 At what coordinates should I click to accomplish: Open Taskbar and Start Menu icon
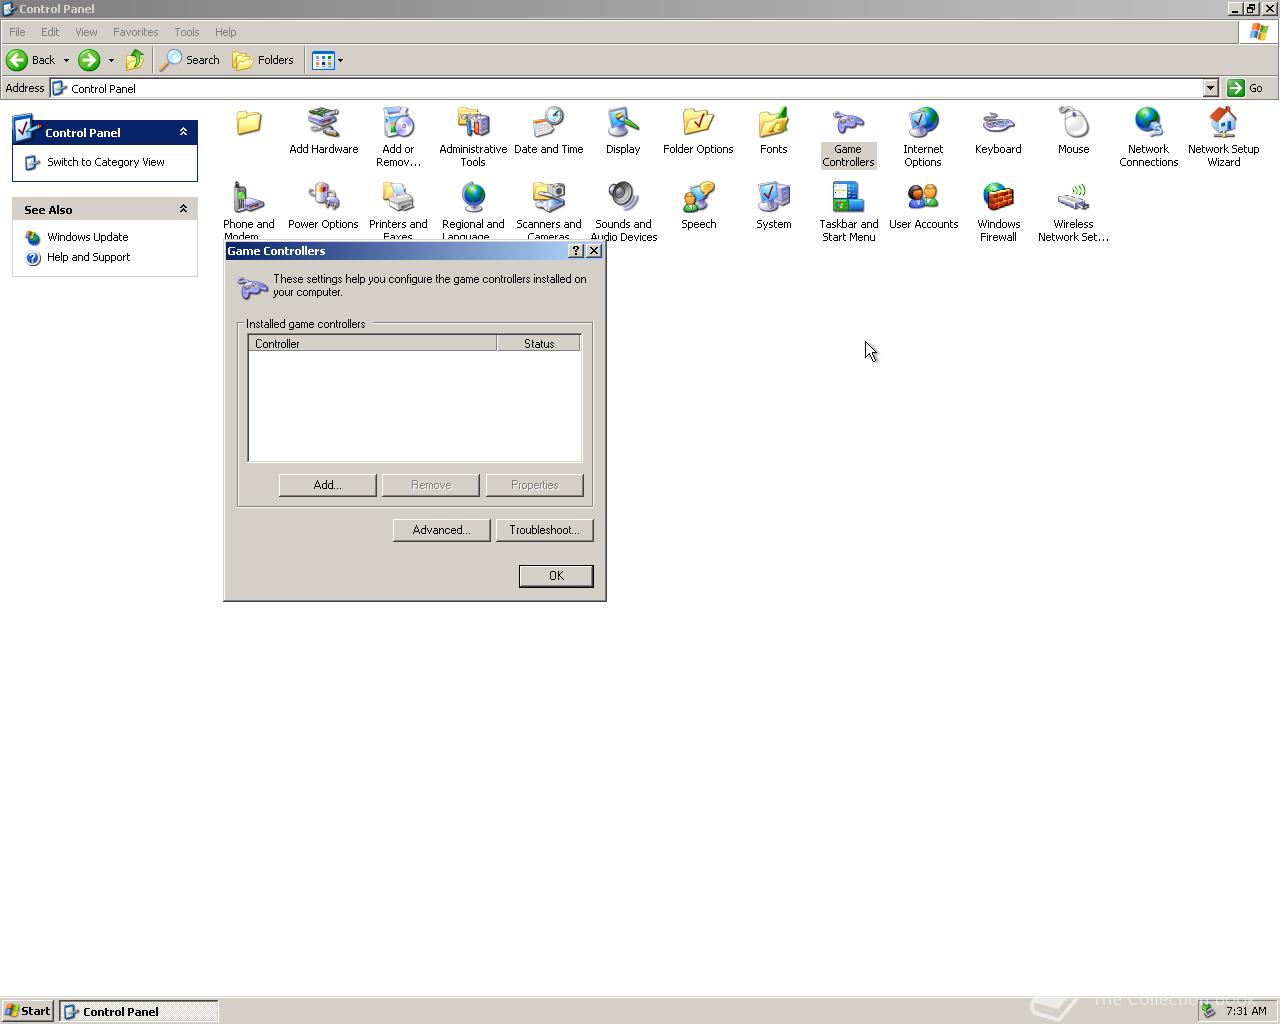848,212
